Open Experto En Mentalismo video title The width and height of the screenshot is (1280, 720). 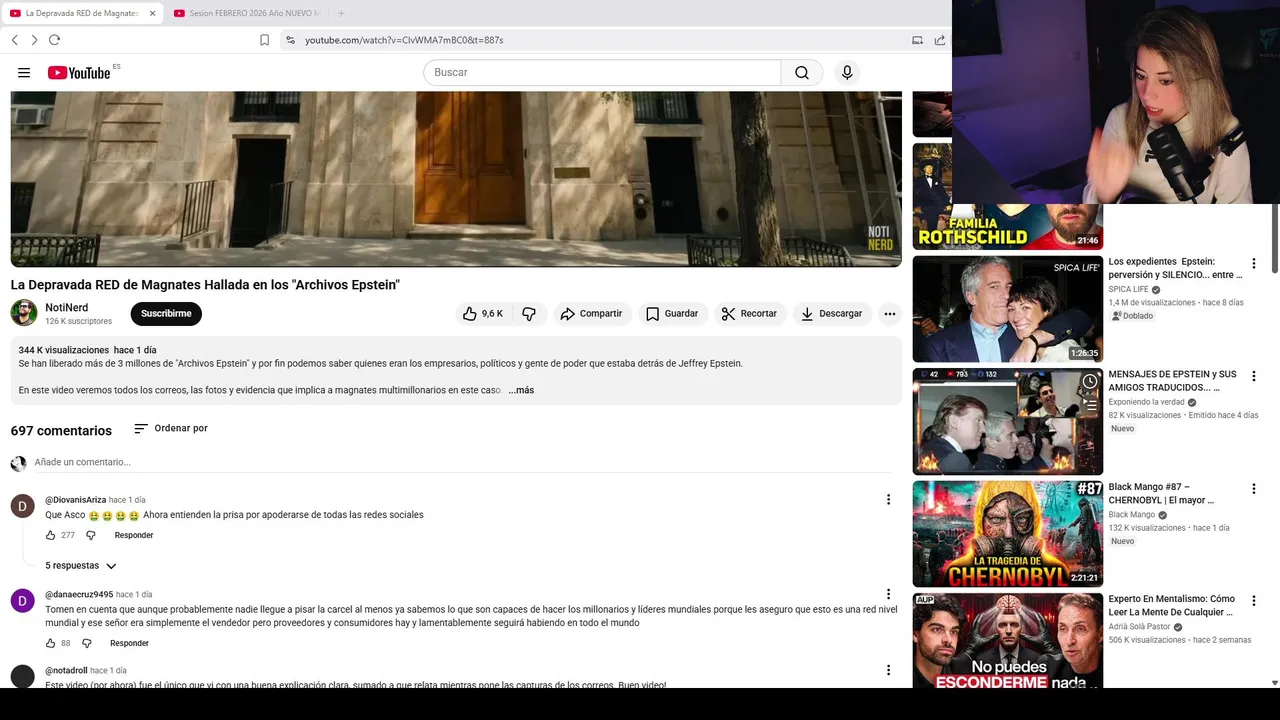pyautogui.click(x=1172, y=606)
